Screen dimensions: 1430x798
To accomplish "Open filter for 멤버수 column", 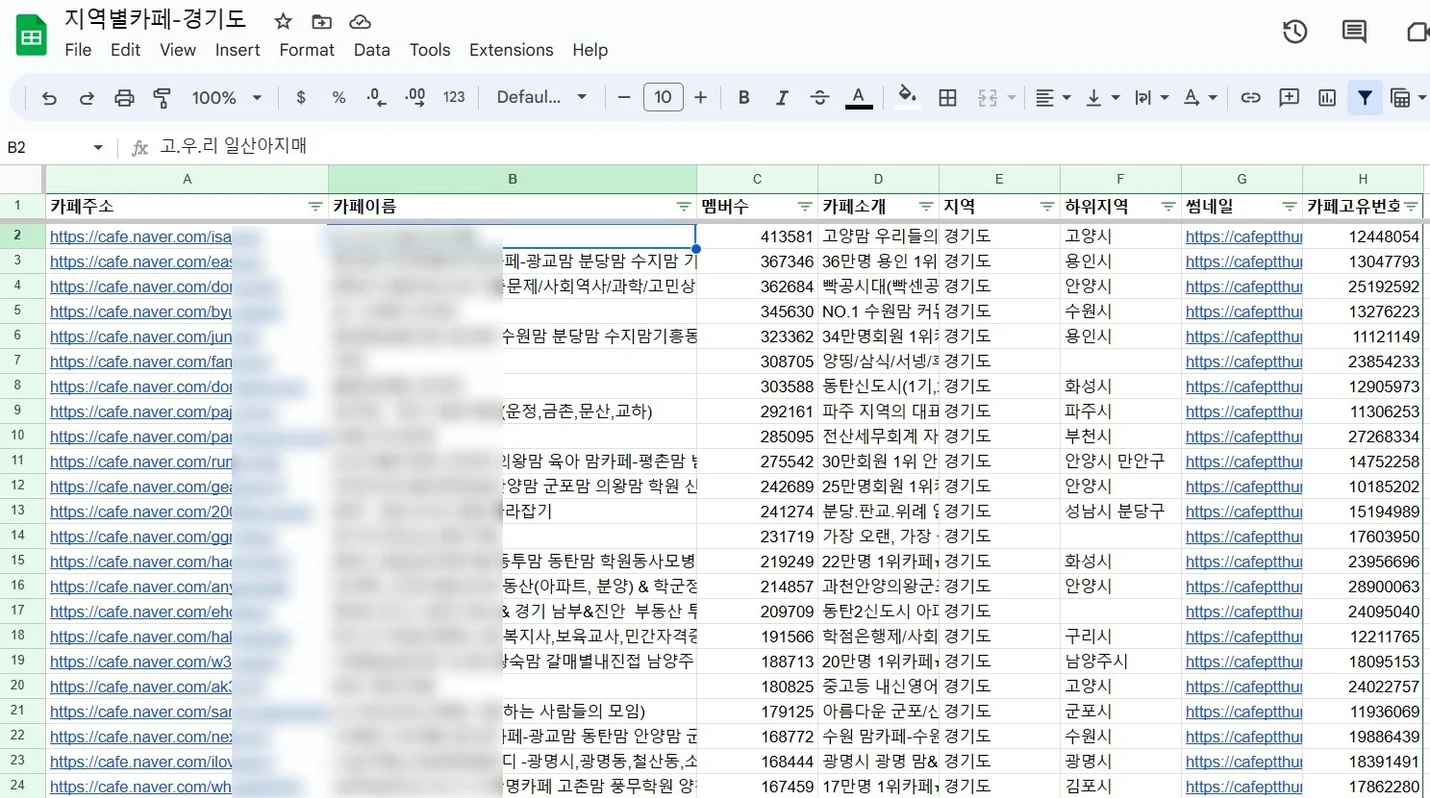I will [805, 207].
